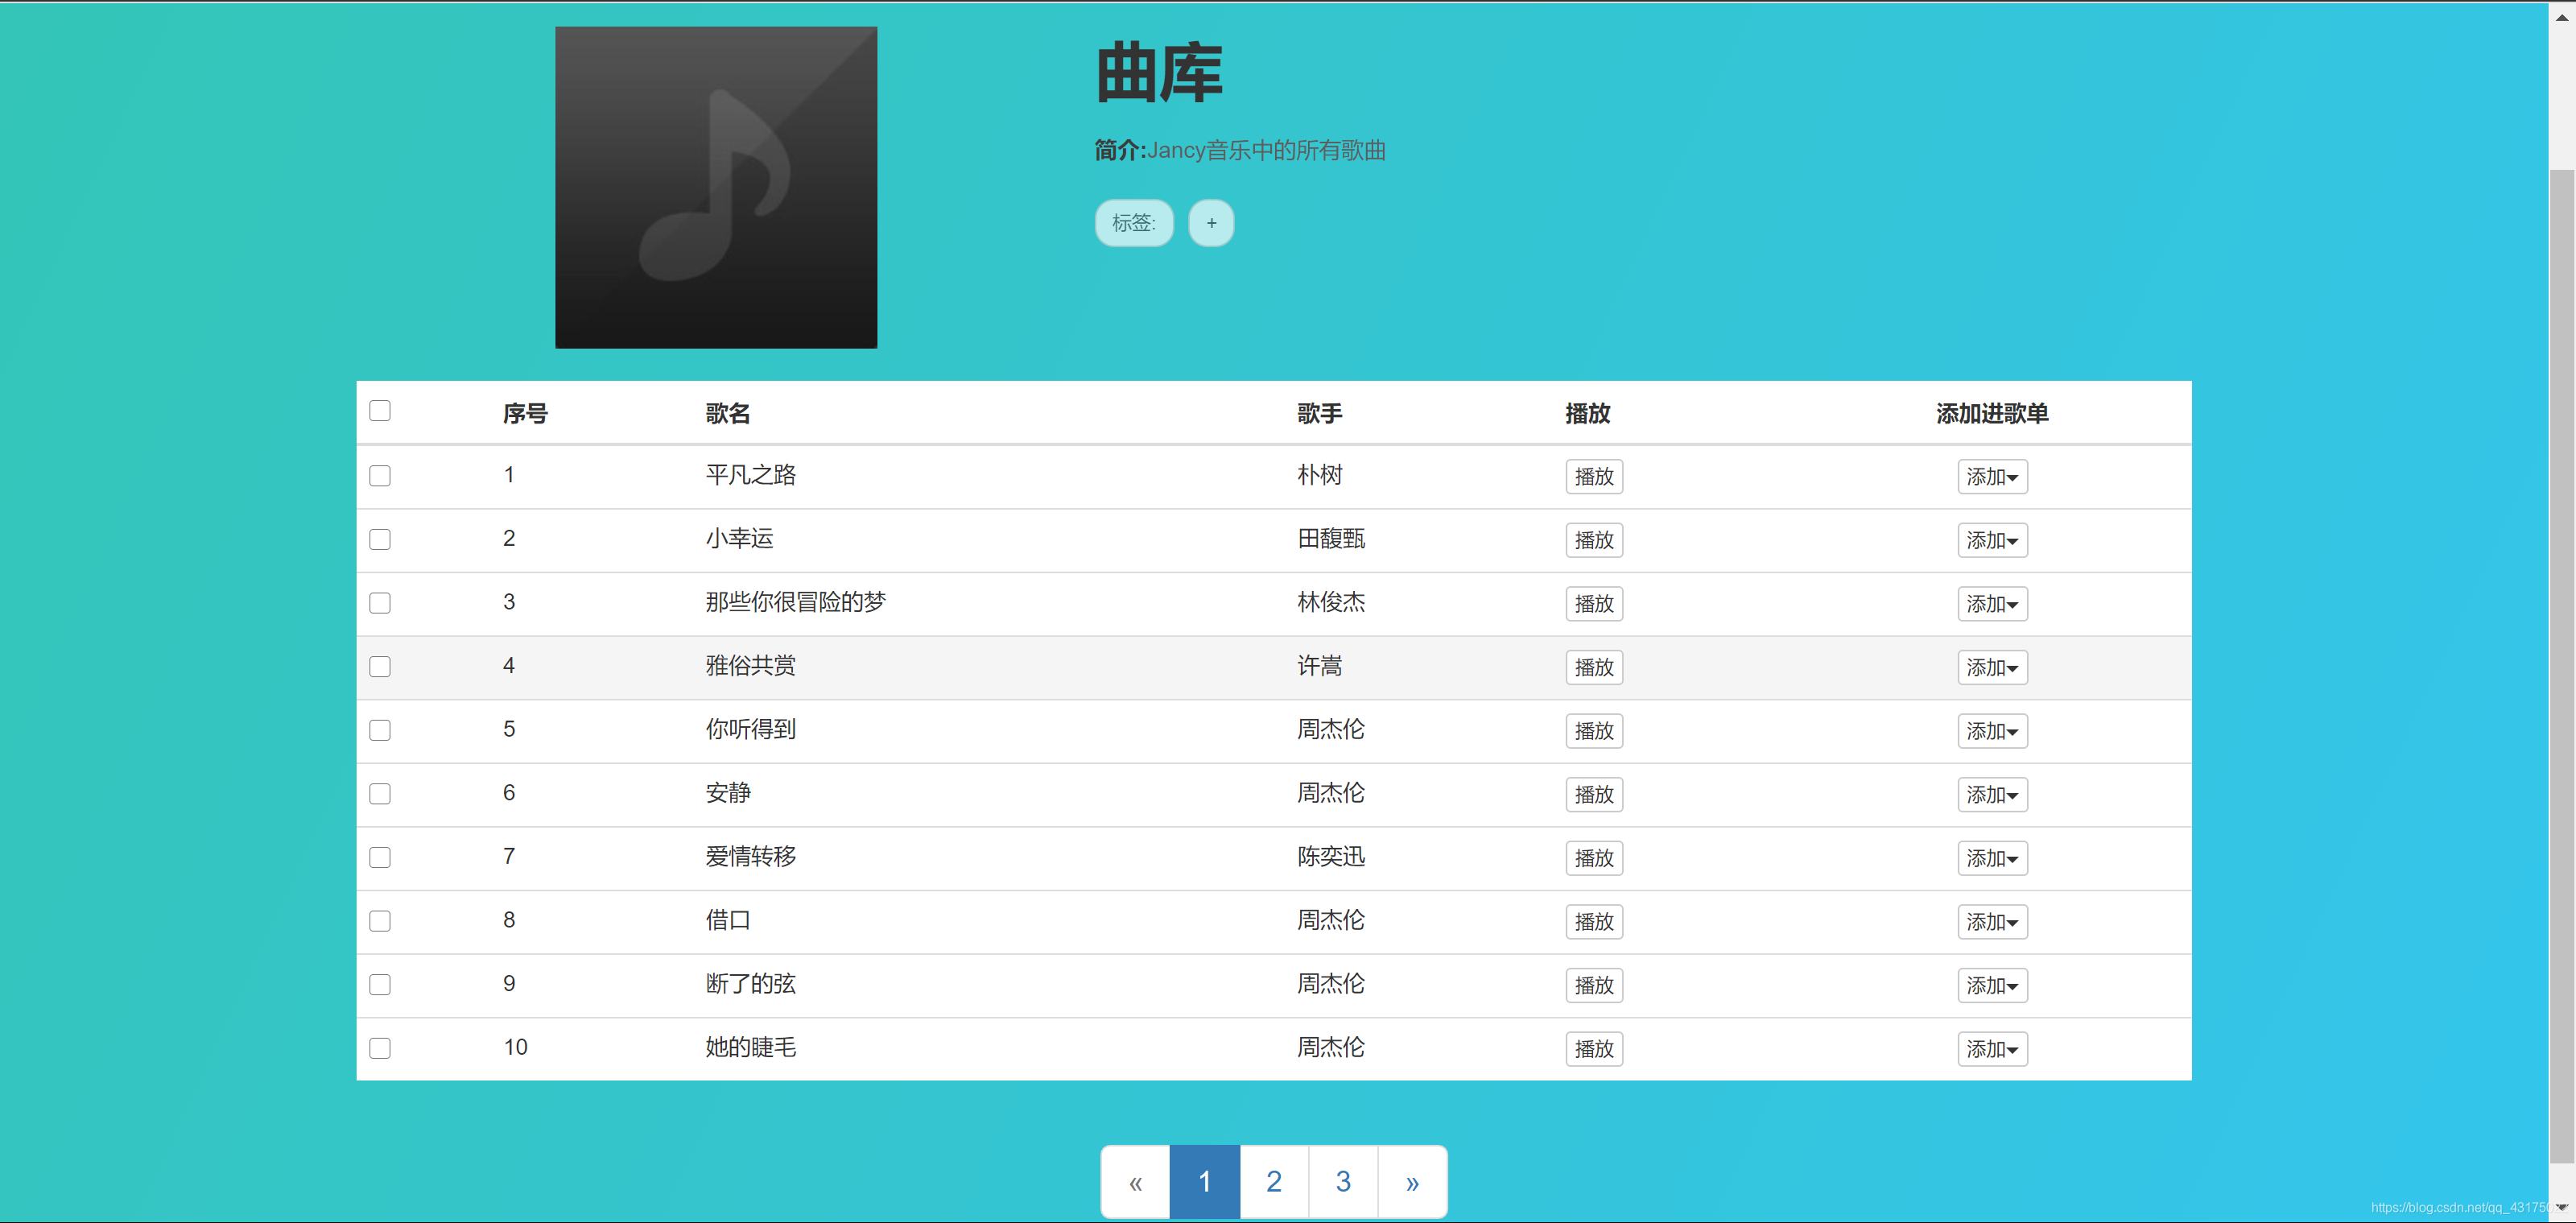Click the 曲库 page heading
The width and height of the screenshot is (2576, 1223).
pyautogui.click(x=1160, y=73)
